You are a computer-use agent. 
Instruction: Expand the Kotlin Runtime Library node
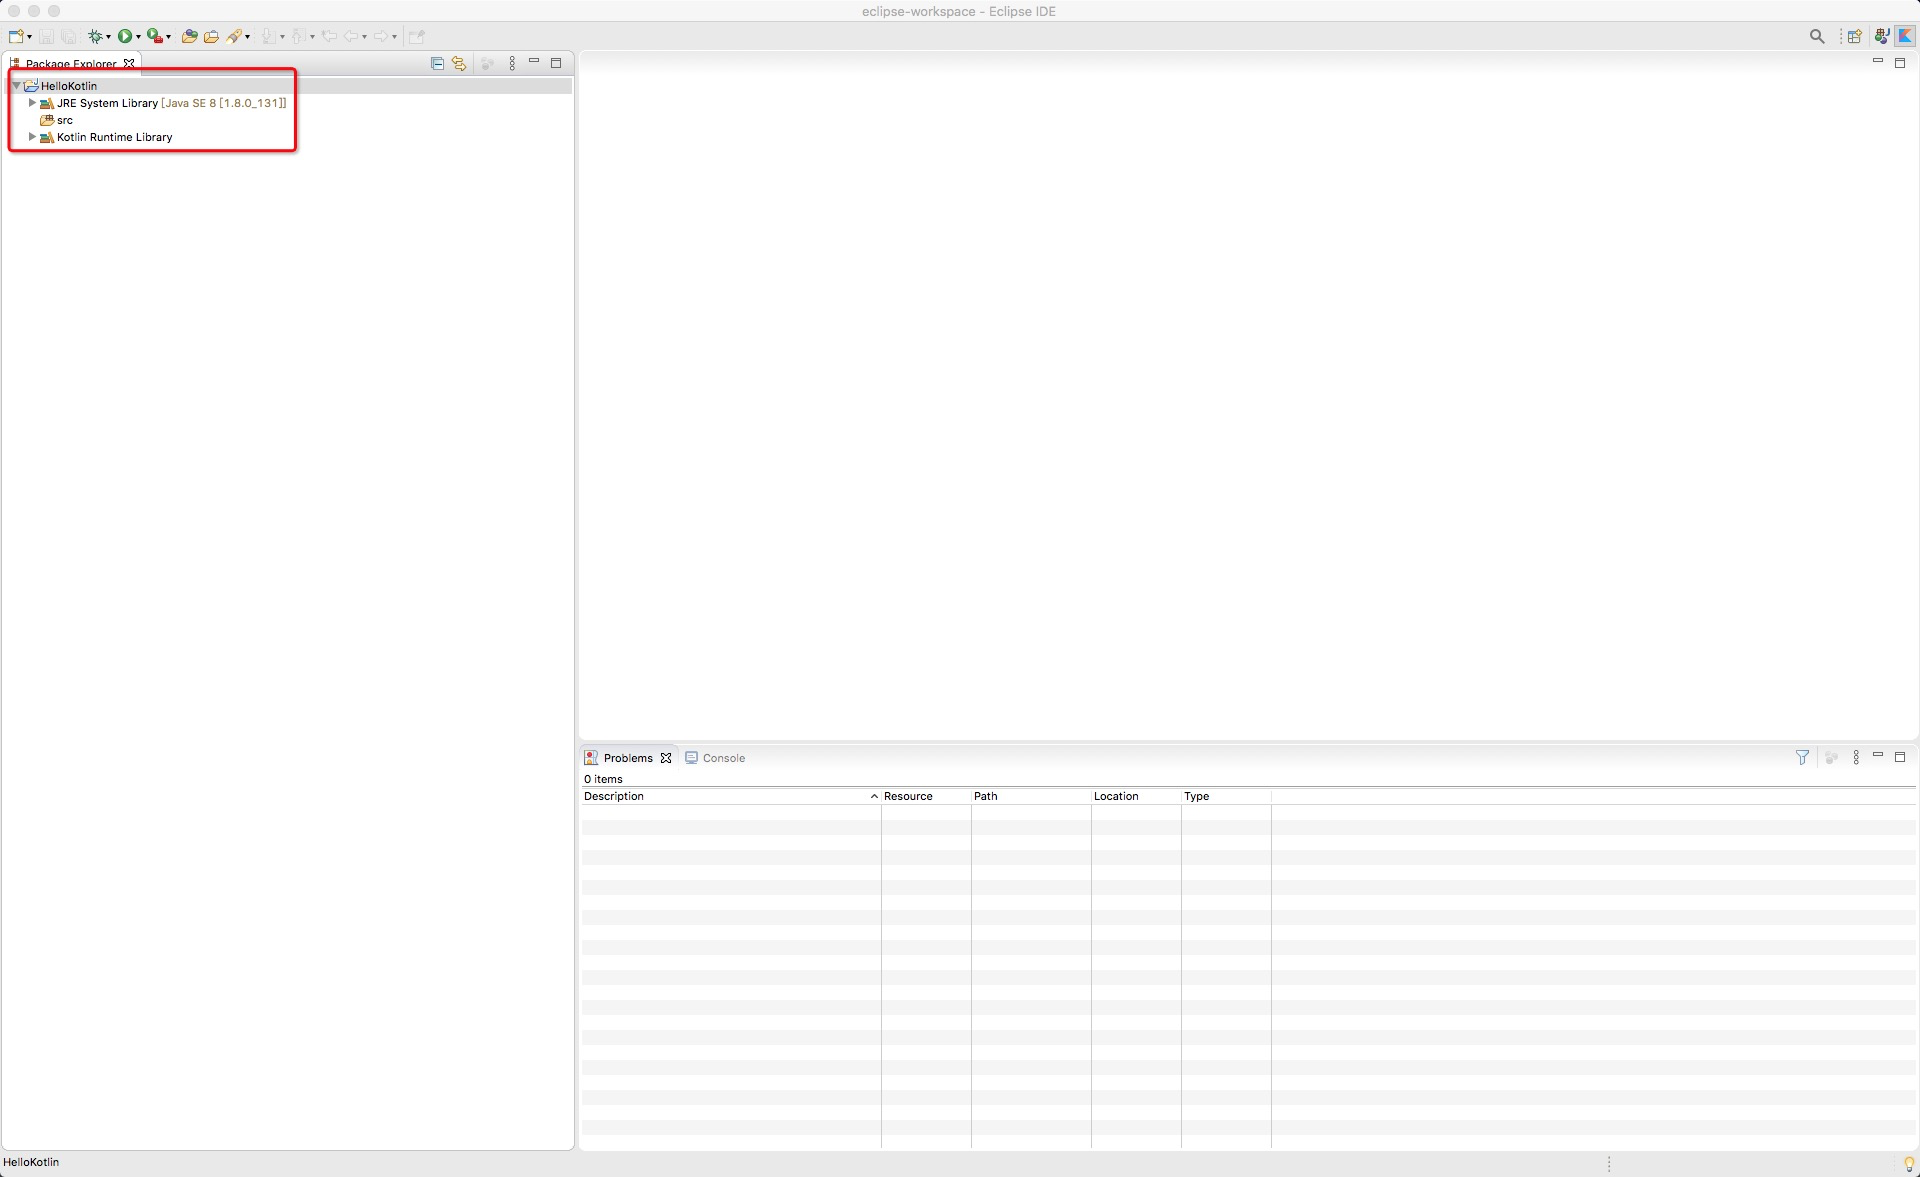32,137
